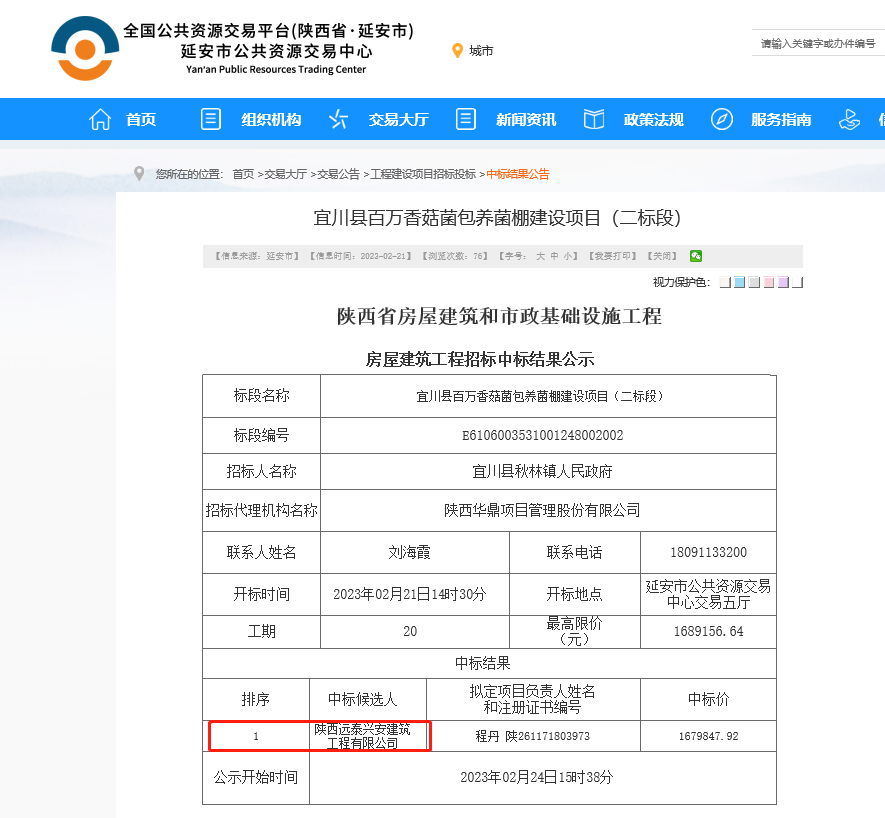Image resolution: width=885 pixels, height=818 pixels.
Task: Click the open-book icon beside 政策法规
Action: pyautogui.click(x=593, y=118)
